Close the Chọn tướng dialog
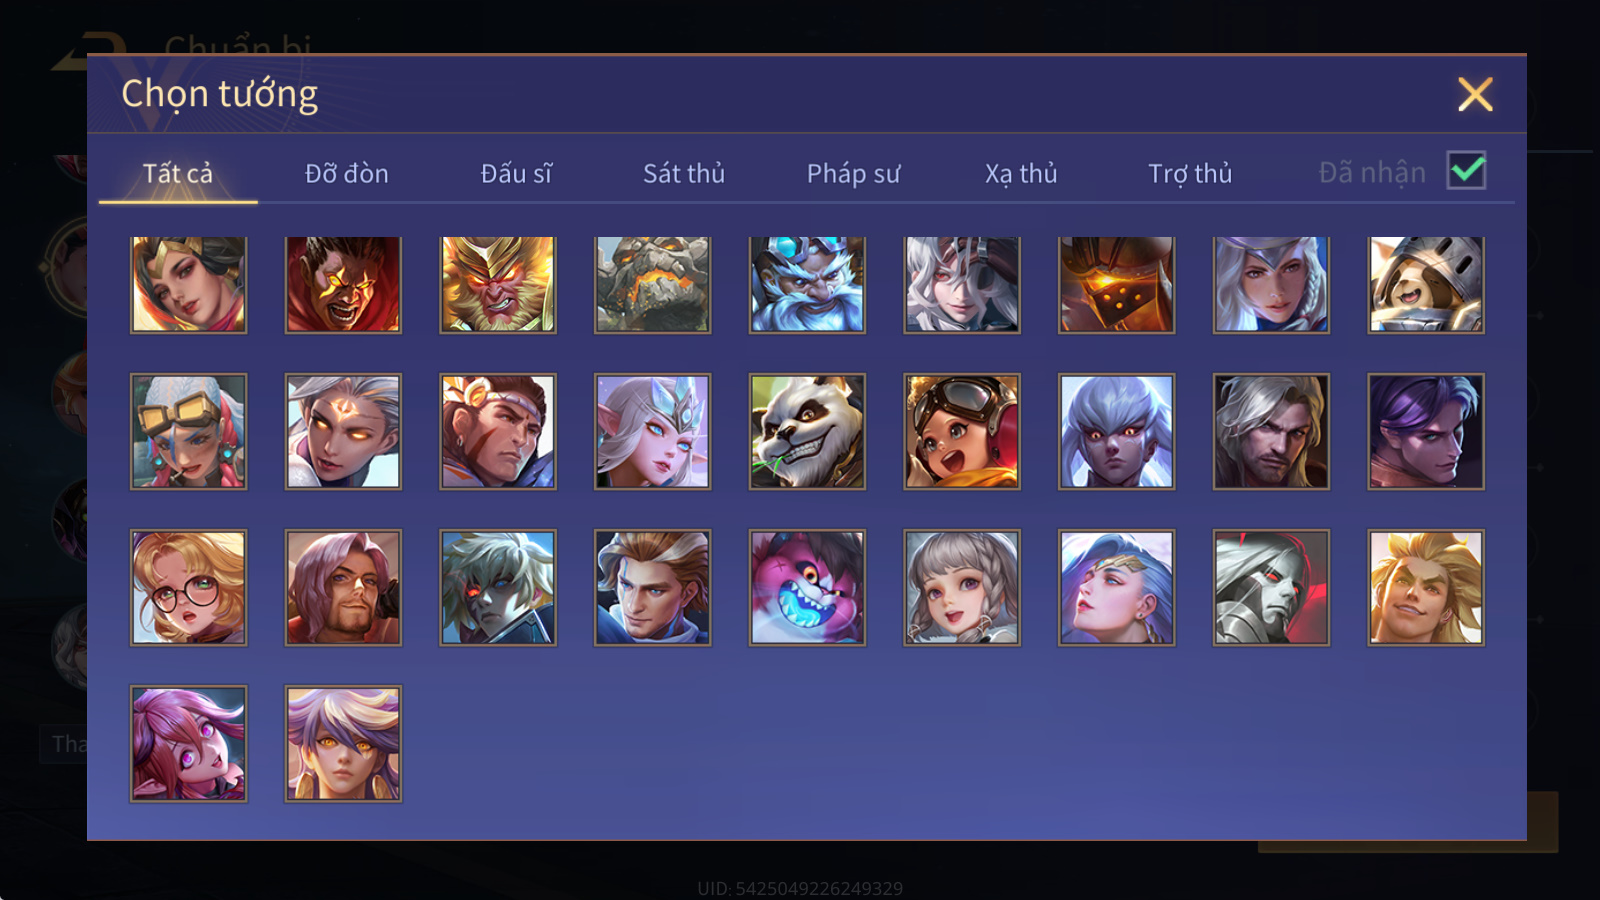The image size is (1600, 900). coord(1475,94)
